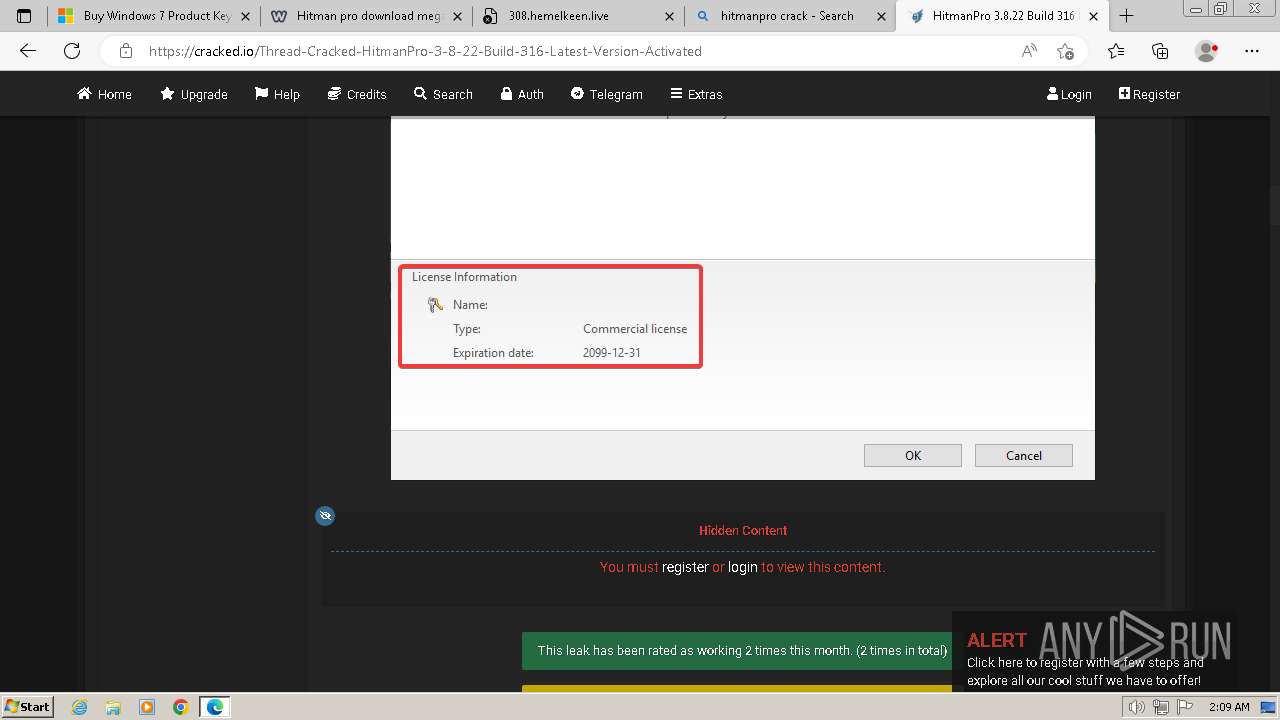Open the Windows Start menu
The image size is (1280, 720).
[28, 706]
